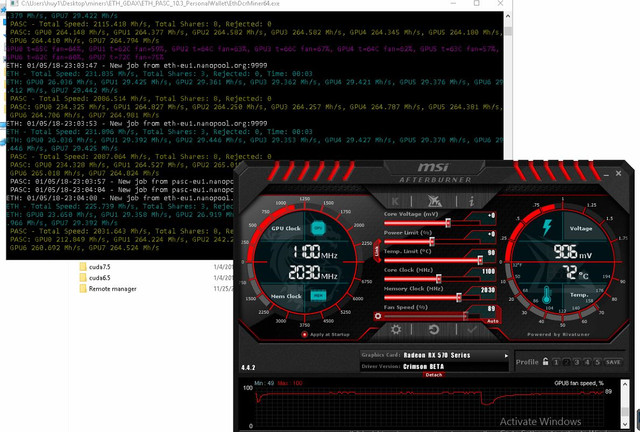The height and width of the screenshot is (432, 640).
Task: Select profile slot 5
Action: pyautogui.click(x=597, y=362)
